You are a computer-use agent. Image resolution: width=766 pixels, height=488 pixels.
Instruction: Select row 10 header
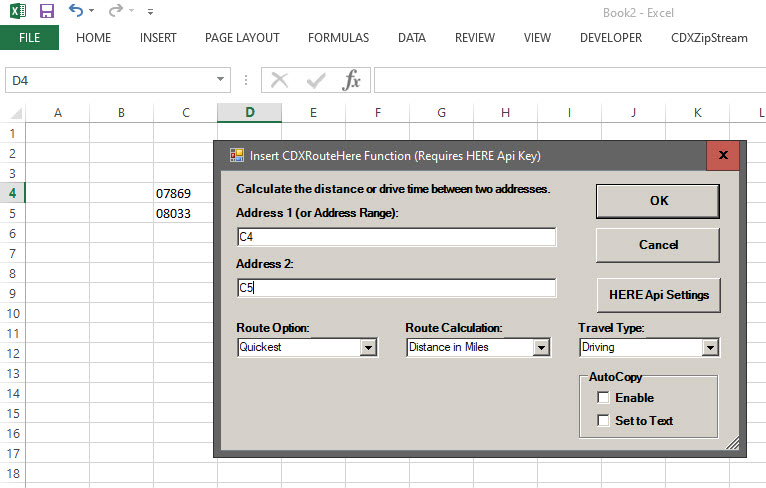[12, 313]
